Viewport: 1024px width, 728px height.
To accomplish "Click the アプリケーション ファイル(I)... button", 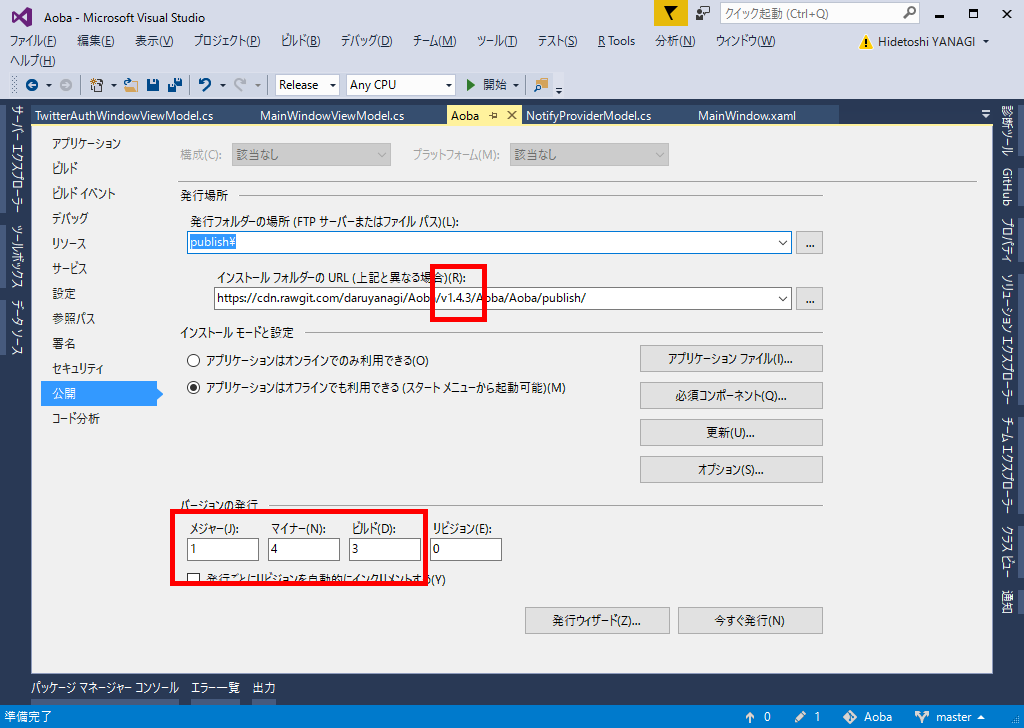I will coord(731,358).
